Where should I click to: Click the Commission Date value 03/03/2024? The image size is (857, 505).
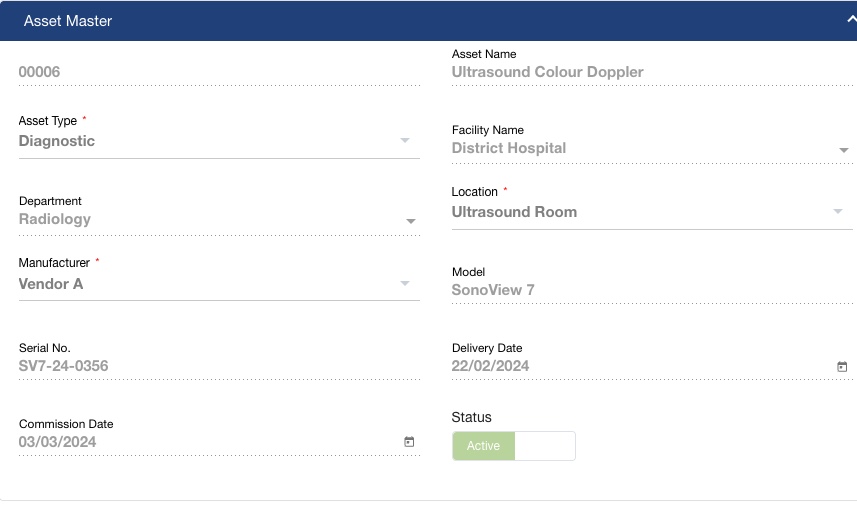57,442
